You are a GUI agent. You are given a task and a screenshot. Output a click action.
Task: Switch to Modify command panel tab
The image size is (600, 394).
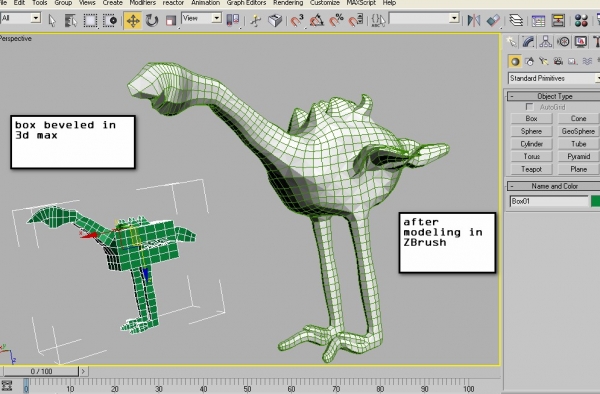pos(528,42)
